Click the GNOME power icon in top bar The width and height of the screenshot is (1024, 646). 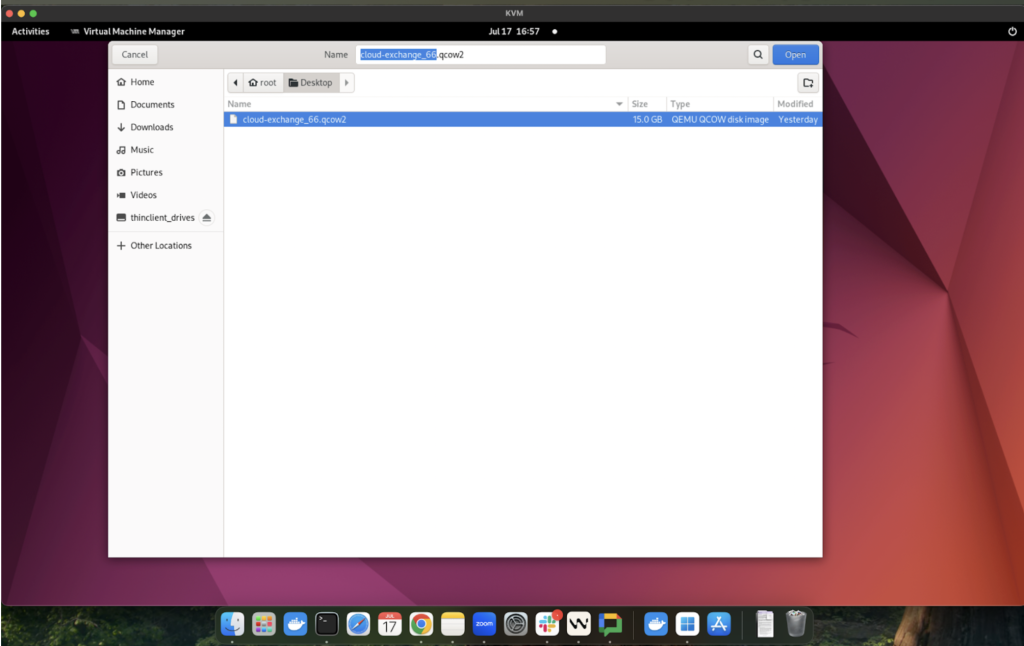[x=1012, y=31]
